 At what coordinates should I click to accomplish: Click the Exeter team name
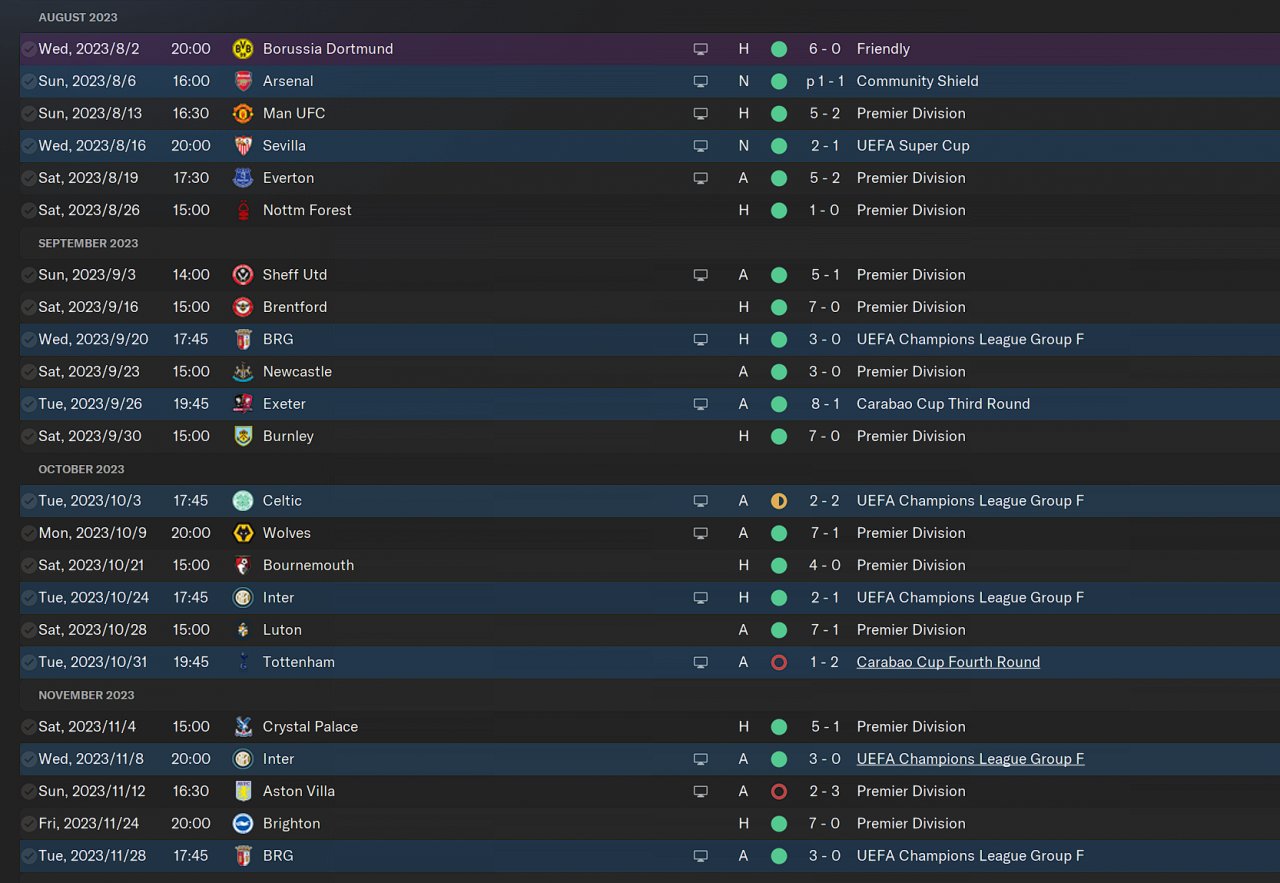point(284,404)
